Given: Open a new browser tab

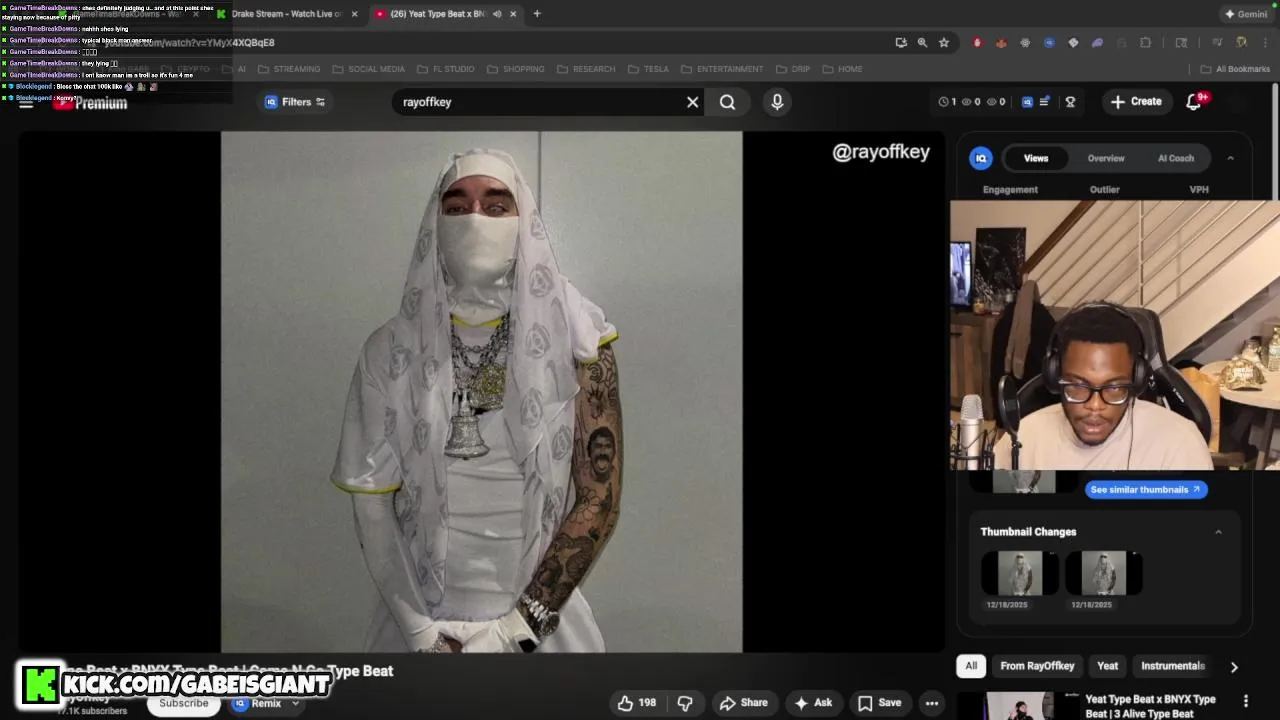Looking at the screenshot, I should [537, 14].
